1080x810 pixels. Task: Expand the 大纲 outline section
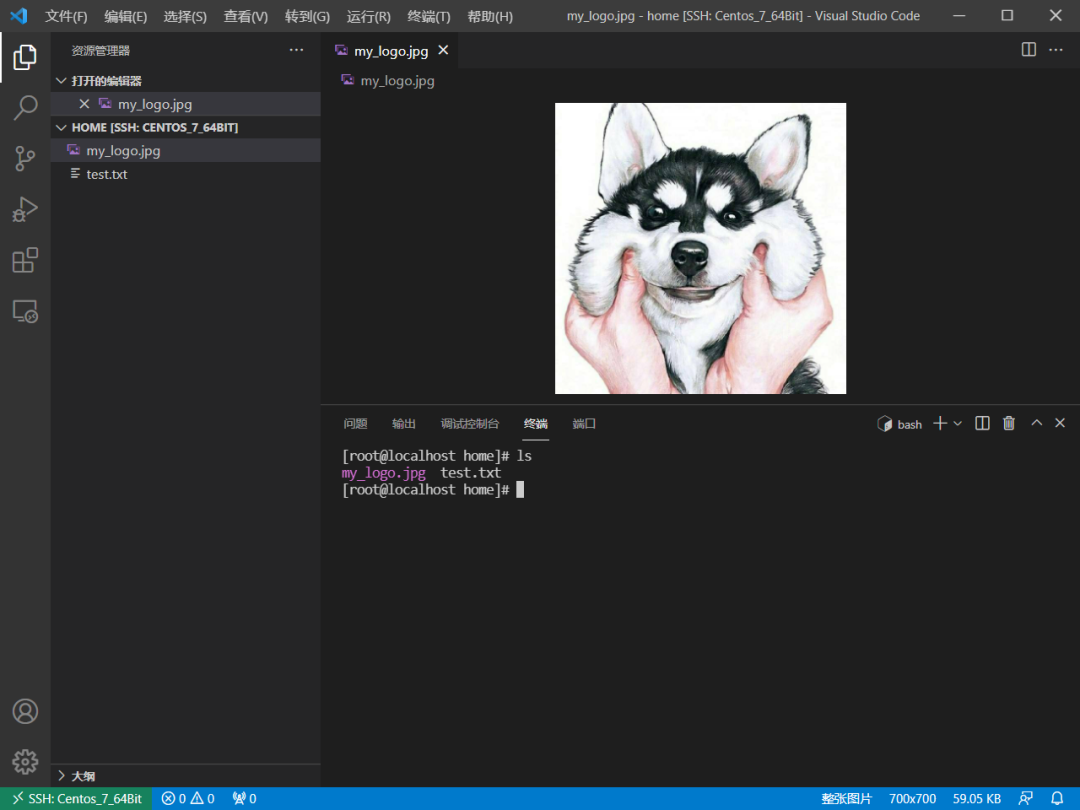(186, 776)
